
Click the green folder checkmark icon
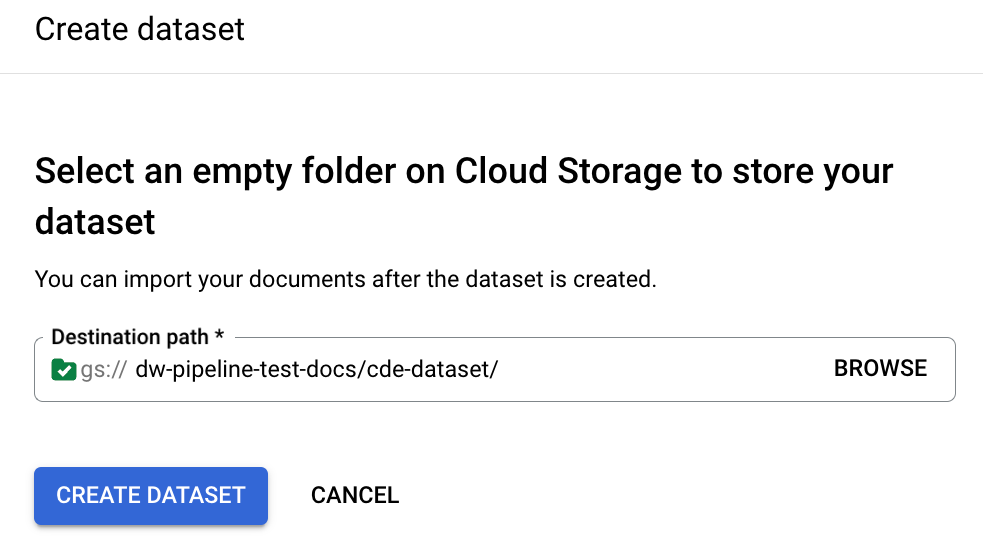point(63,370)
